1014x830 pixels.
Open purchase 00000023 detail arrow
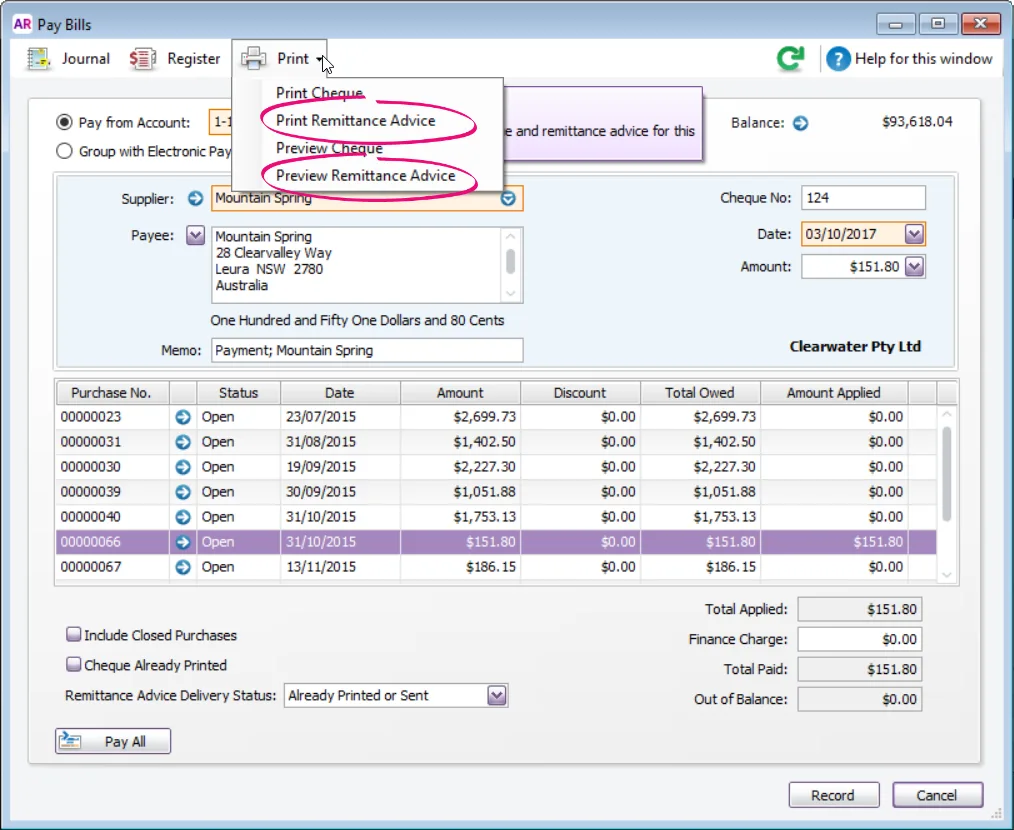[x=183, y=417]
